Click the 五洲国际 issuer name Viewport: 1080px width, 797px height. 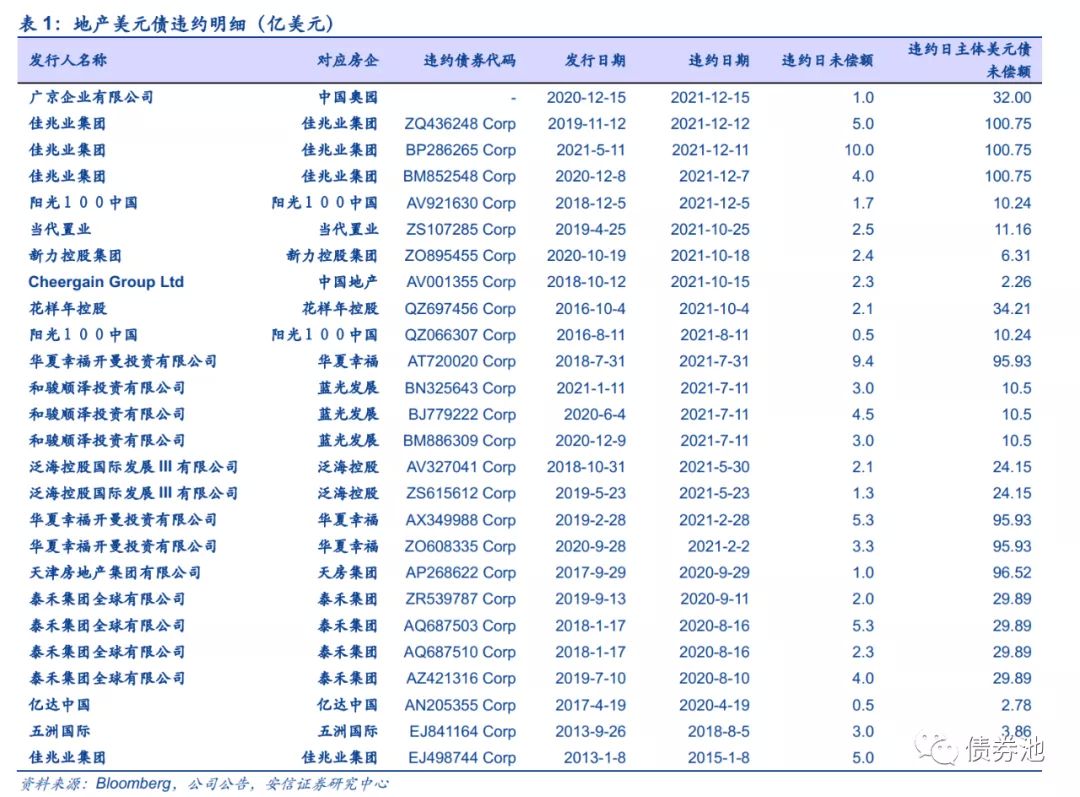click(60, 731)
